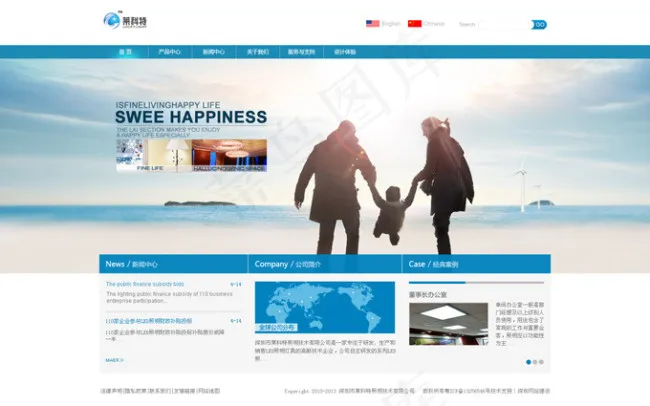Click the Chinese flag icon
Viewport: 650px width, 406px height.
tap(414, 23)
